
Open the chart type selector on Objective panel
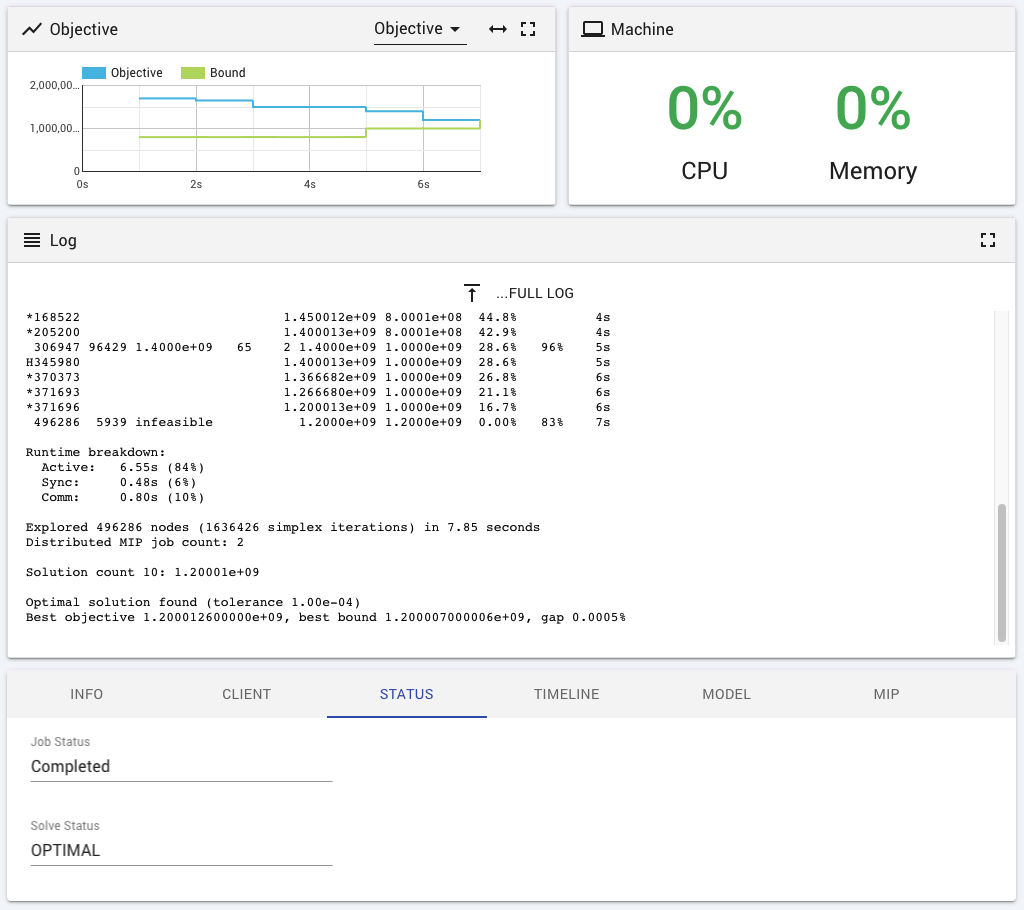[419, 29]
